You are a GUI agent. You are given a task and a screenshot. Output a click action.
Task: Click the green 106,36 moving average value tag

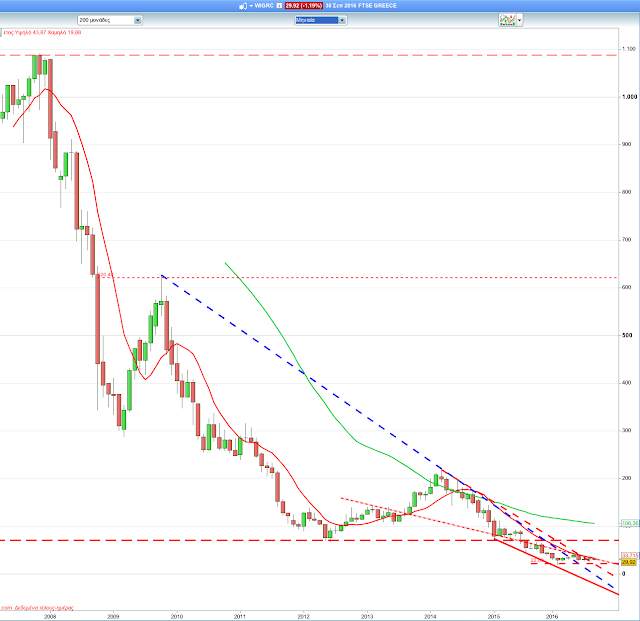pyautogui.click(x=630, y=523)
